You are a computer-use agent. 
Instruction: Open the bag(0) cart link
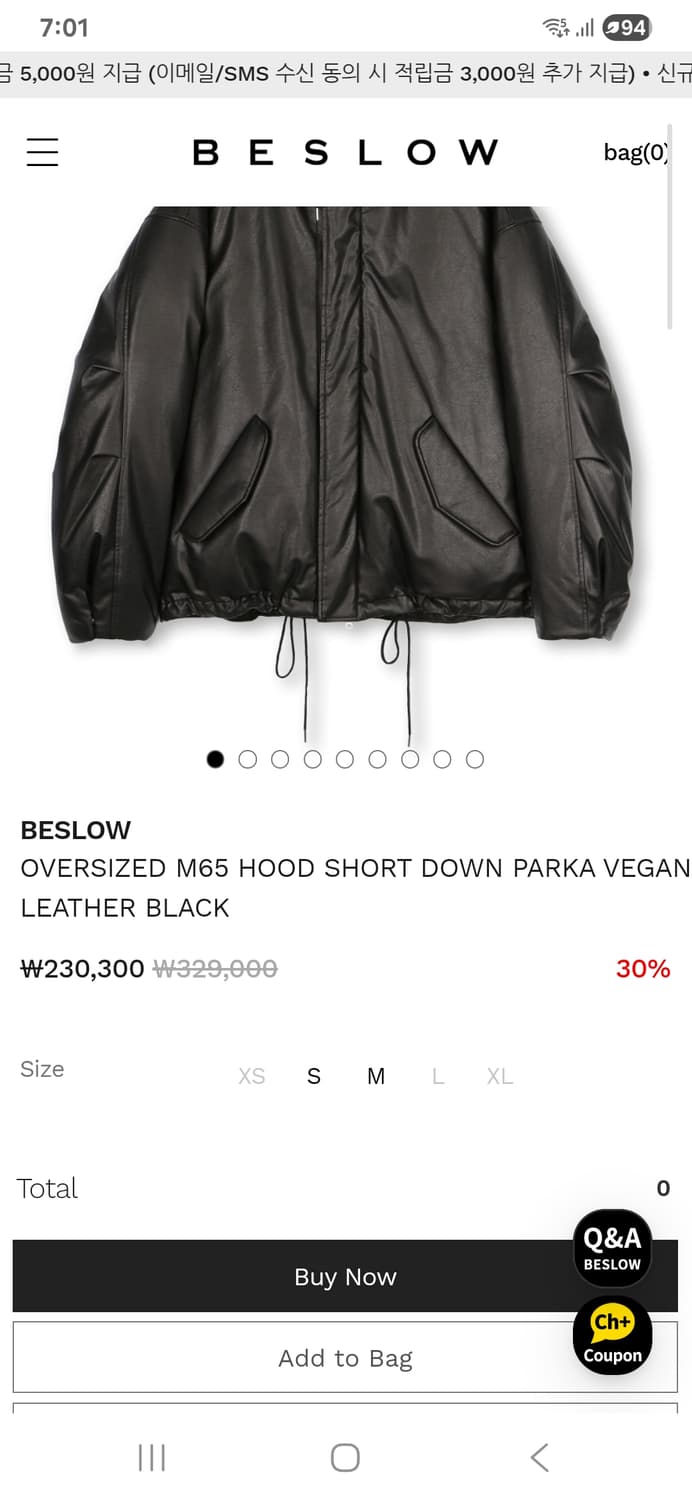[636, 152]
